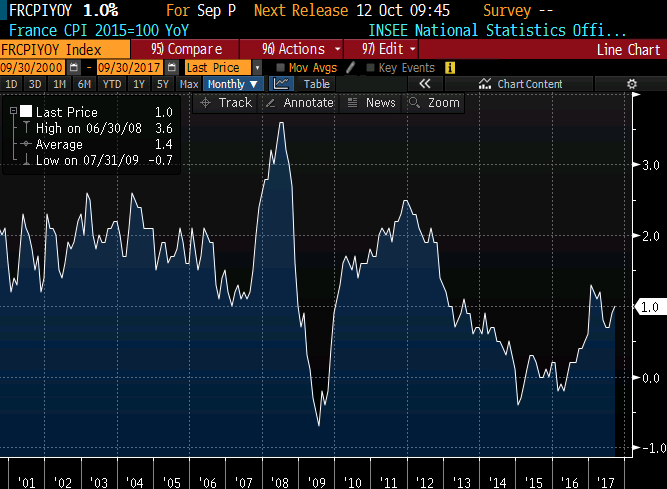Click the Track crosshair tool
This screenshot has width=667, height=489.
pyautogui.click(x=227, y=103)
